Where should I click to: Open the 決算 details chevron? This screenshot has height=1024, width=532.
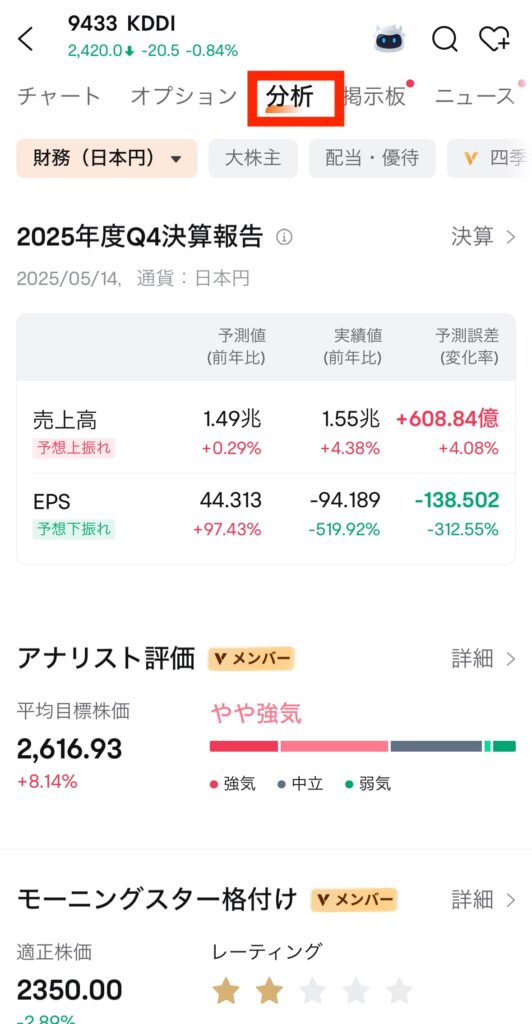pos(484,236)
